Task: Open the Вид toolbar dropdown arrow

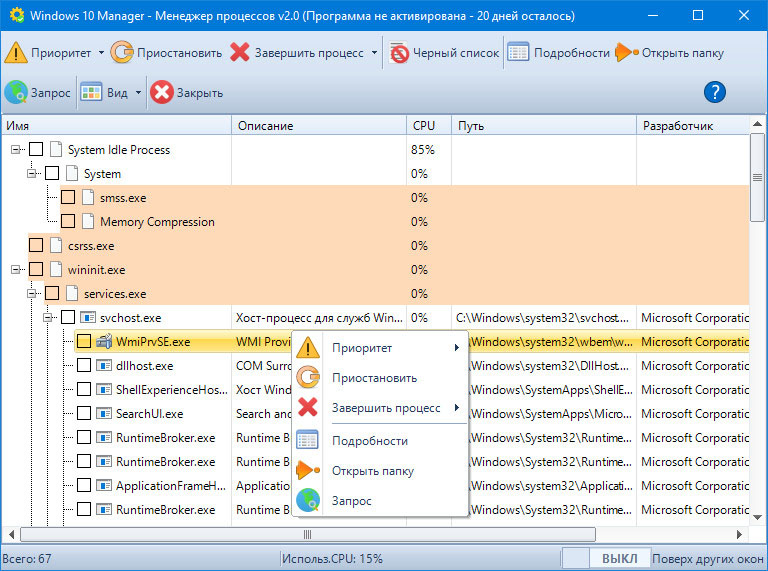Action: [x=138, y=92]
